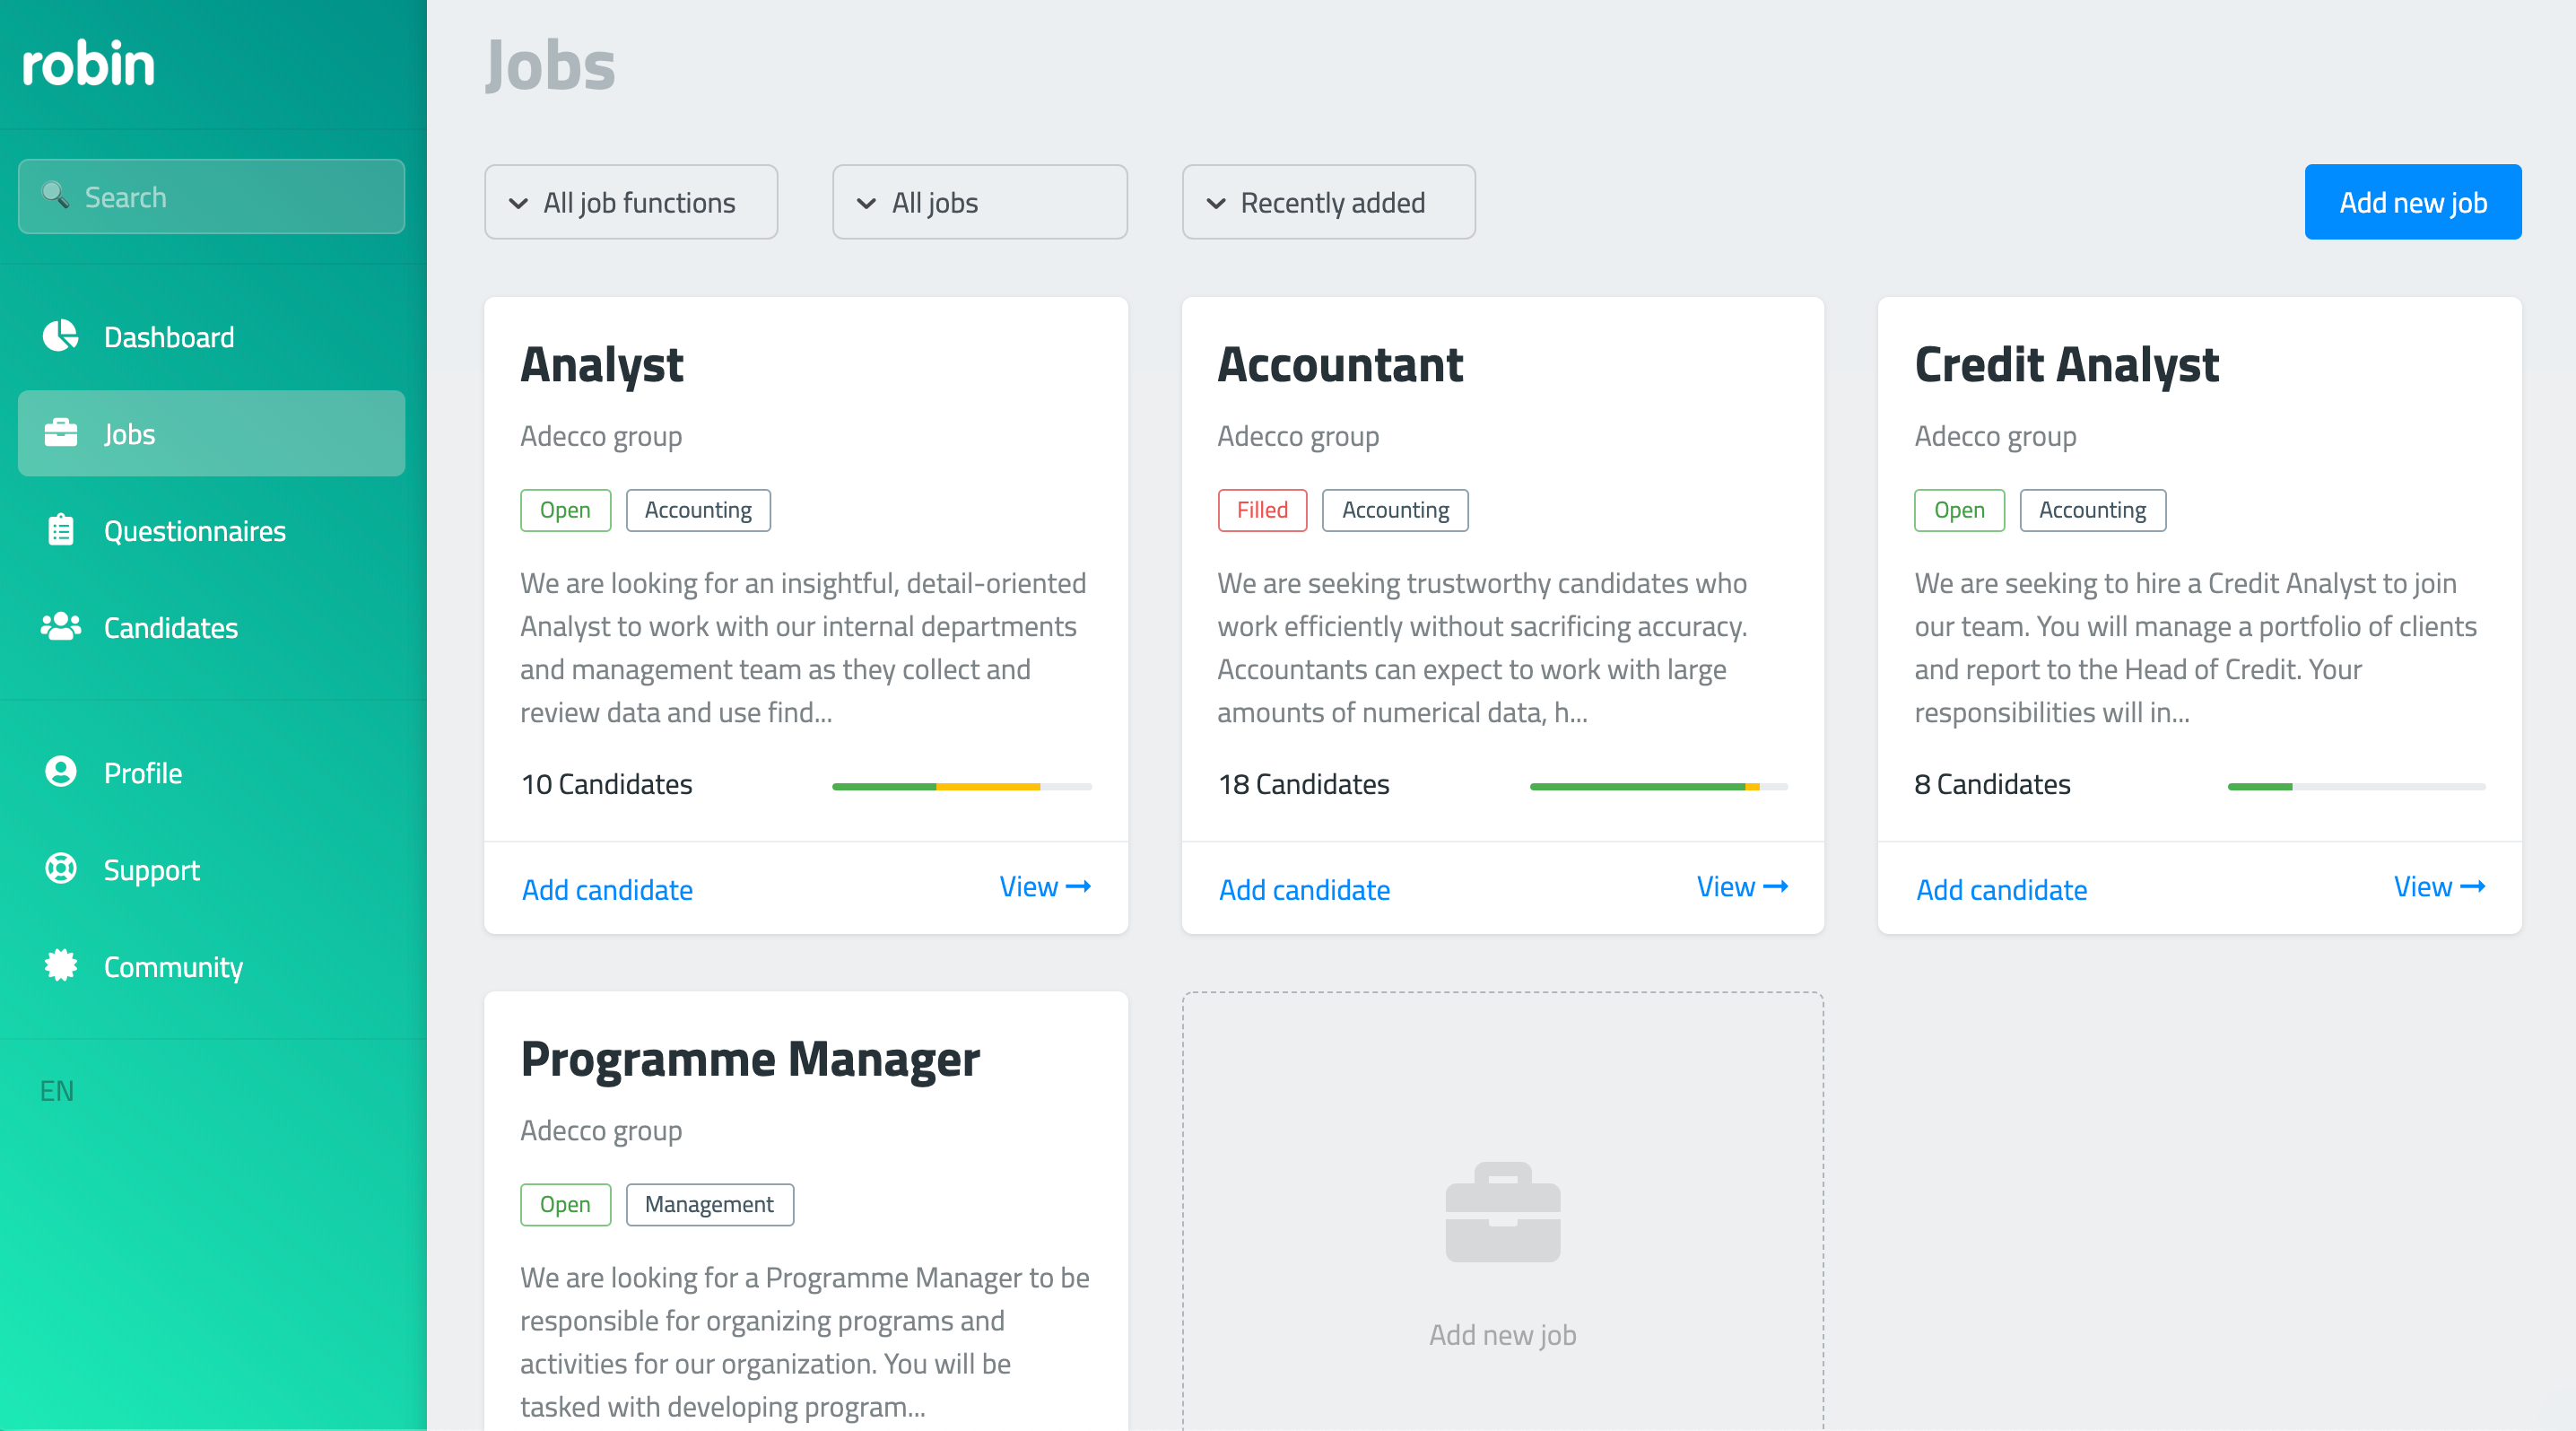This screenshot has height=1431, width=2576.
Task: Expand the Recently added sort dropdown
Action: point(1328,202)
